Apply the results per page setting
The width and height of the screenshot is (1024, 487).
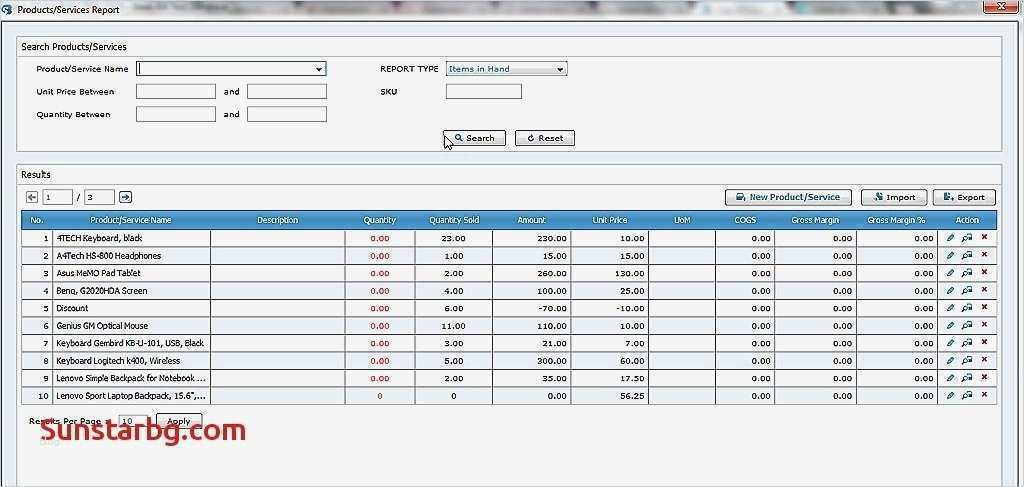[x=179, y=421]
